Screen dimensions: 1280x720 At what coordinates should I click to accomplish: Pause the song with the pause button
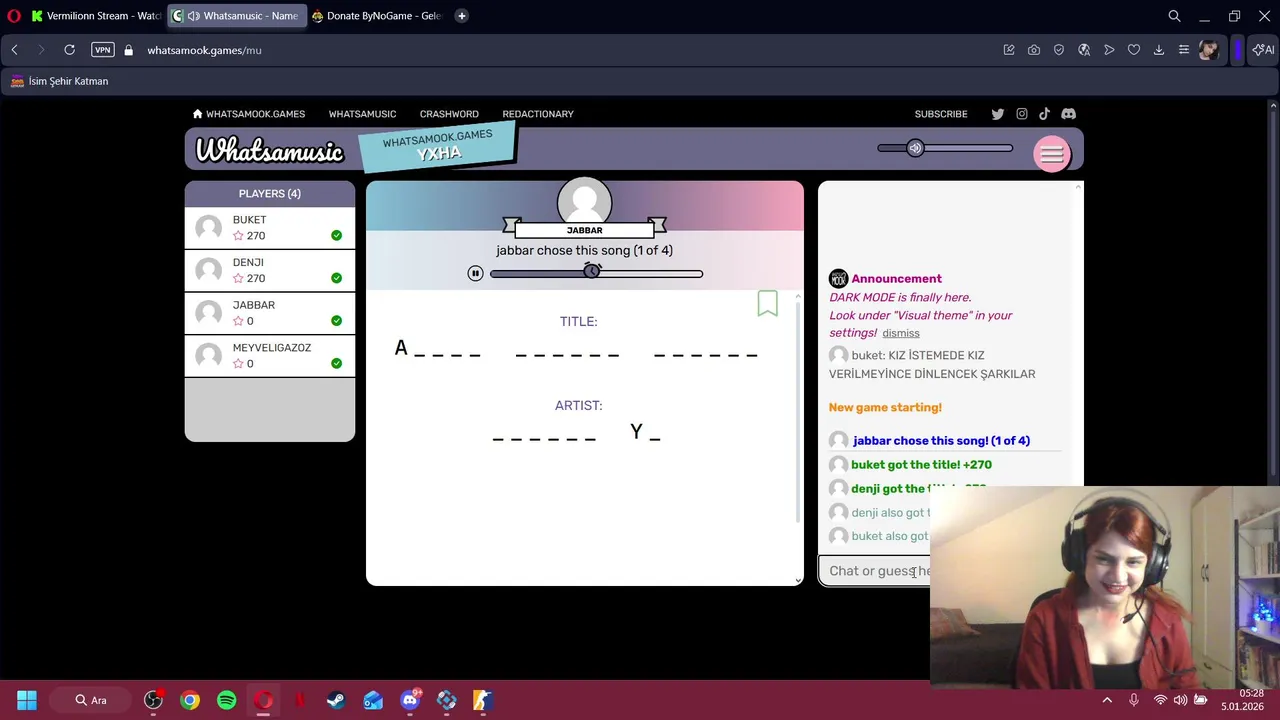pos(475,273)
